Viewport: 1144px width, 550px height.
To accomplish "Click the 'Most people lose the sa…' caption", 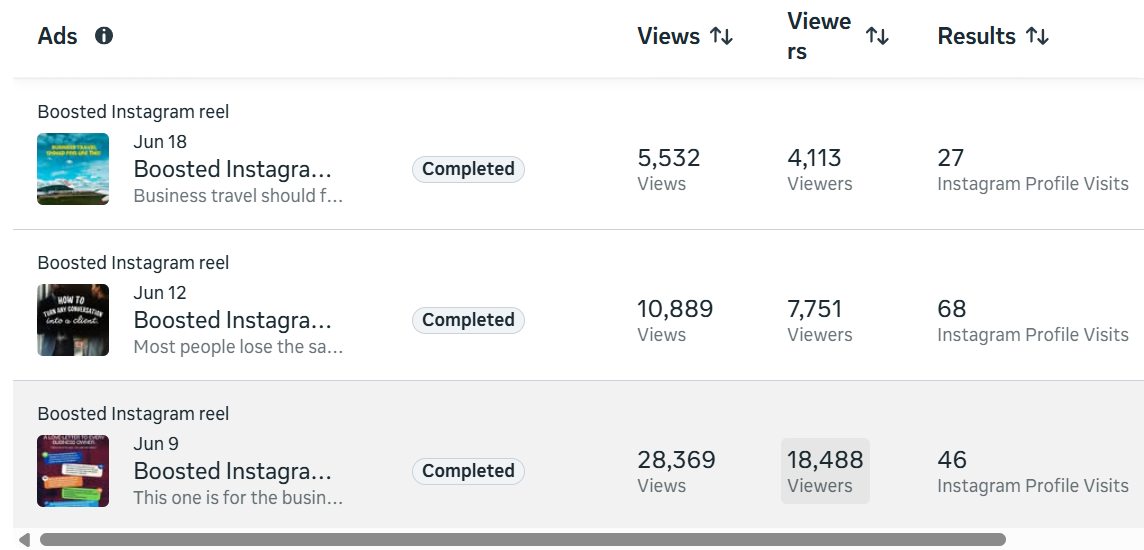I will [x=238, y=346].
